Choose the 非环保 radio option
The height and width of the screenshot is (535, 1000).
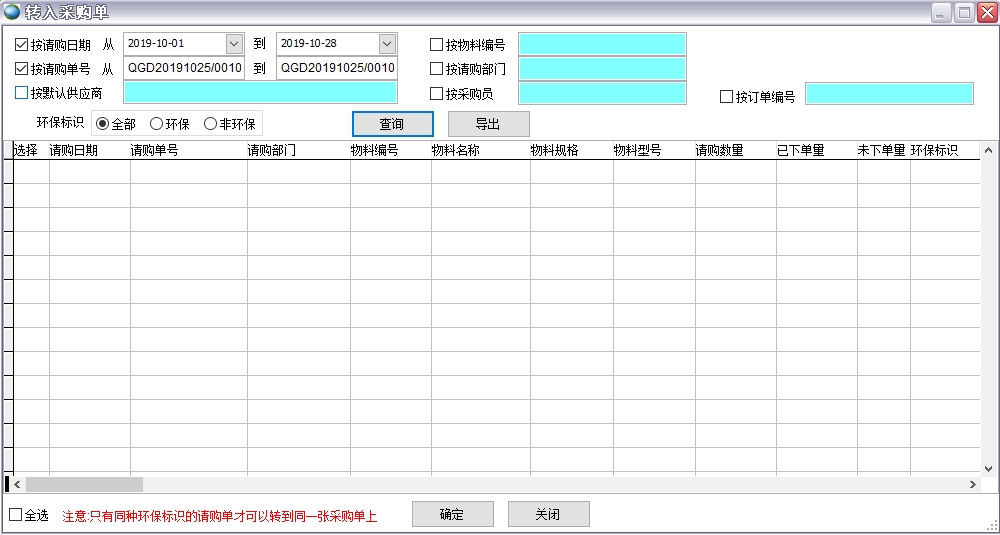(210, 124)
